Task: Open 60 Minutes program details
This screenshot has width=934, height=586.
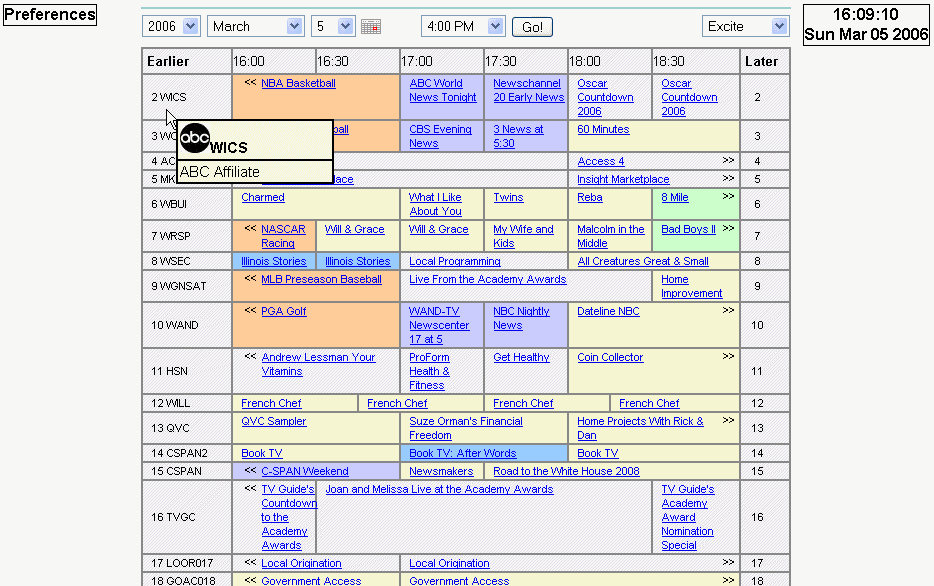Action: click(x=603, y=129)
